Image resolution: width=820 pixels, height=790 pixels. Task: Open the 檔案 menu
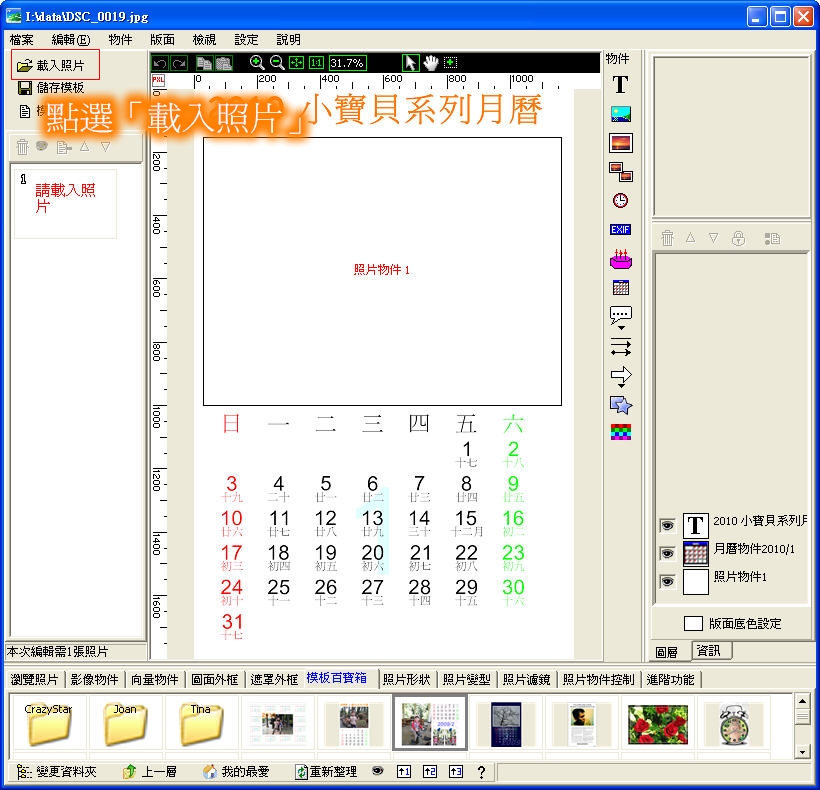[x=22, y=40]
